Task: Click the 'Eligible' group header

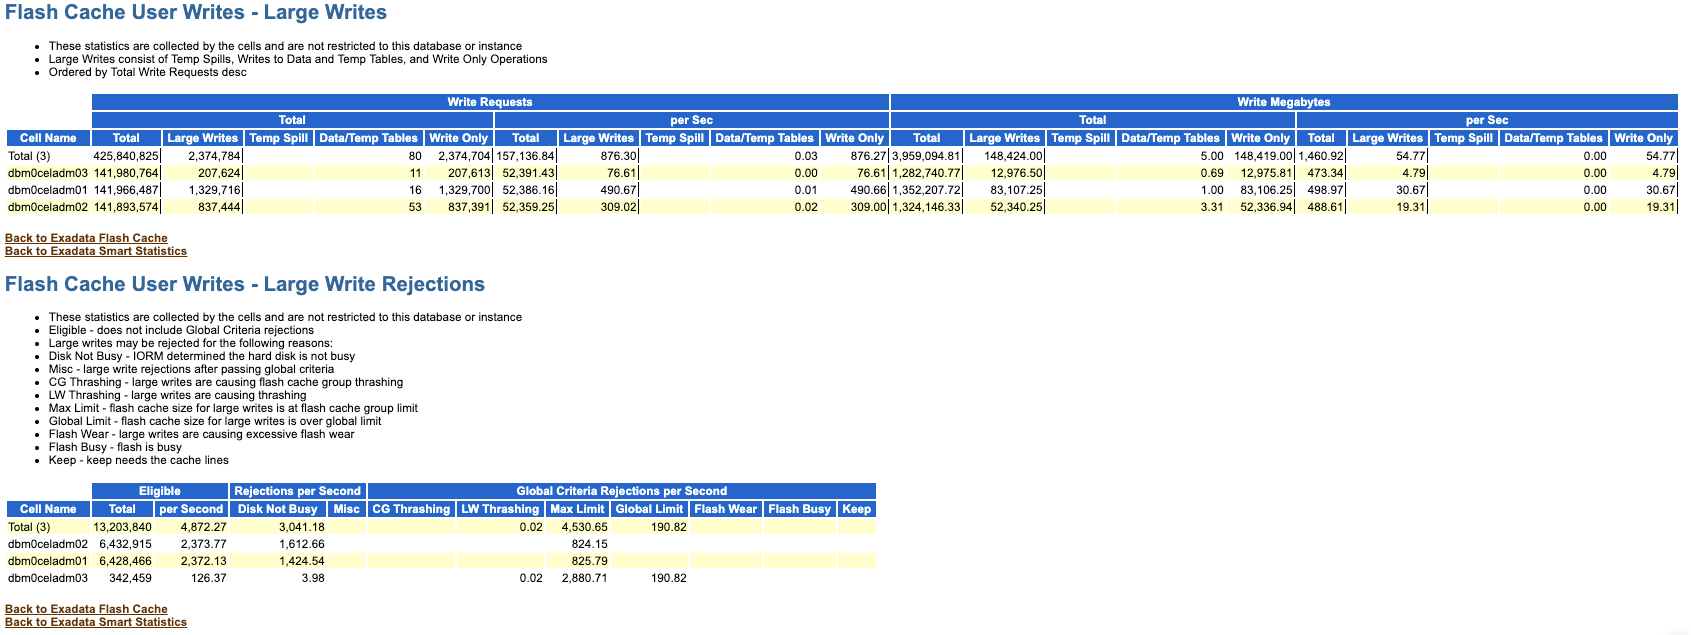Action: point(160,491)
